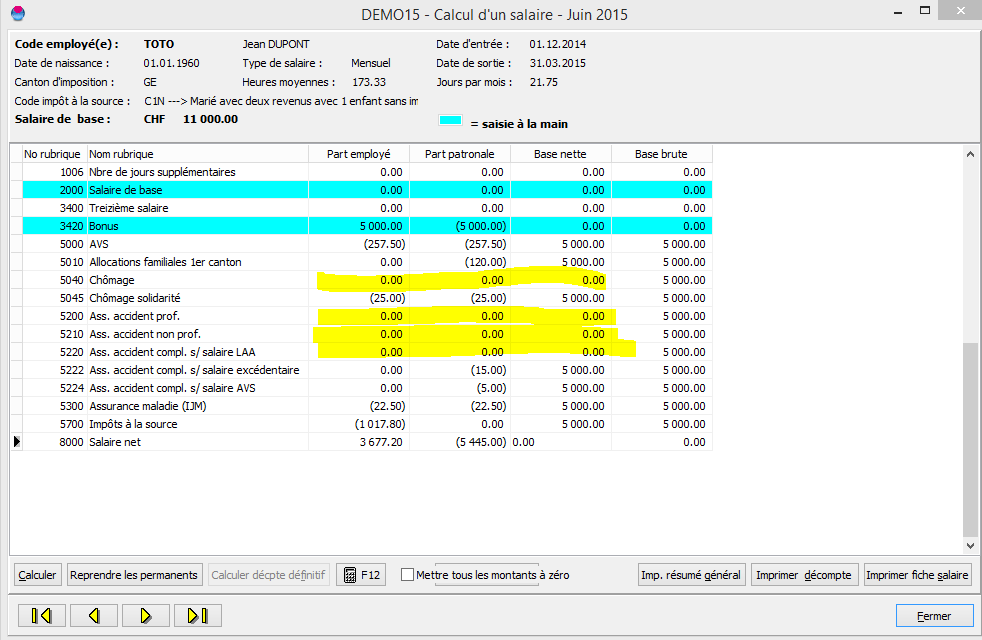The image size is (982, 640).
Task: Click the tax code text starting C1N
Action: [281, 101]
